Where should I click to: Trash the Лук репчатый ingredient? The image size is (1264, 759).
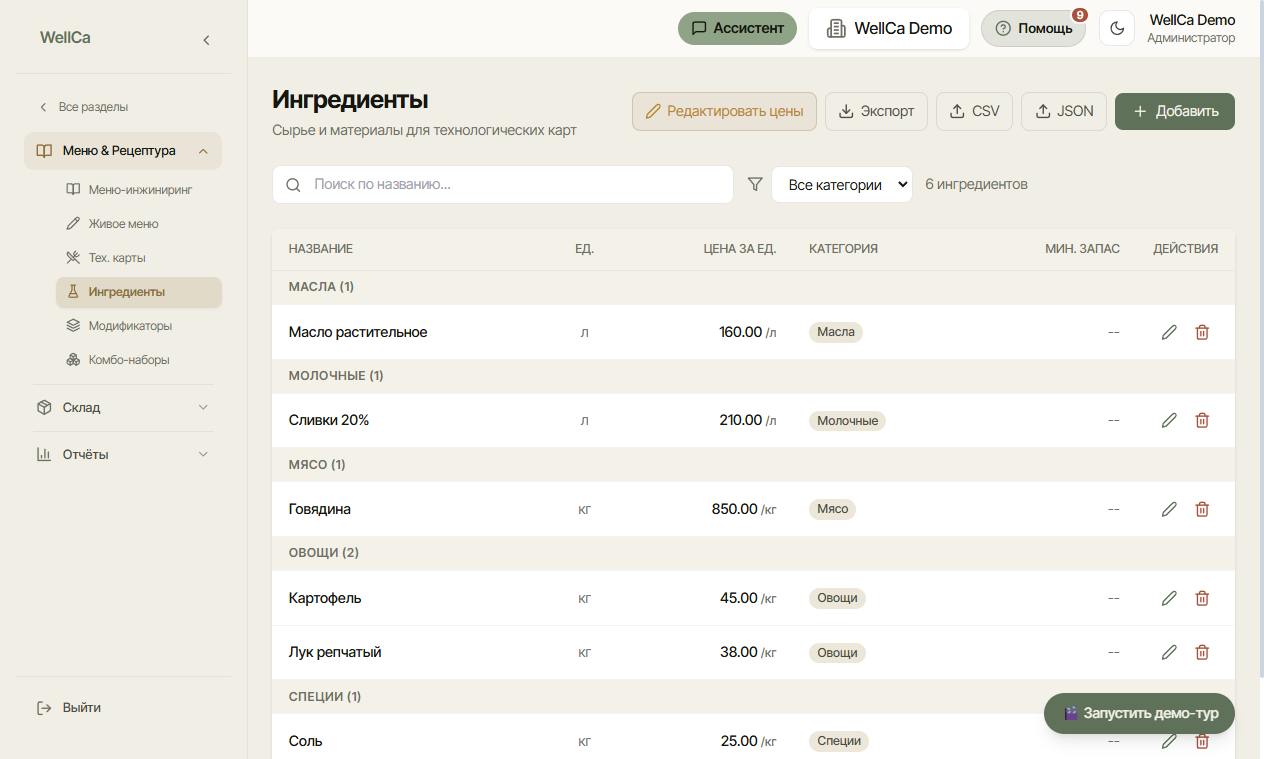tap(1202, 652)
